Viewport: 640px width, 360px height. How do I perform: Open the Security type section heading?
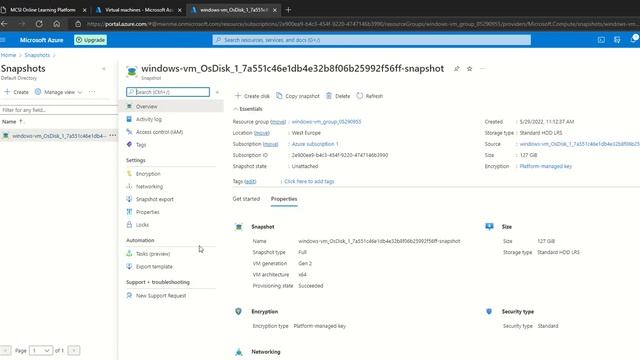tap(518, 311)
